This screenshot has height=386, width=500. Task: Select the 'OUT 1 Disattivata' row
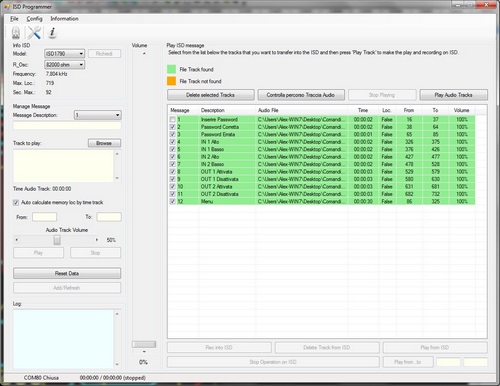click(322, 179)
